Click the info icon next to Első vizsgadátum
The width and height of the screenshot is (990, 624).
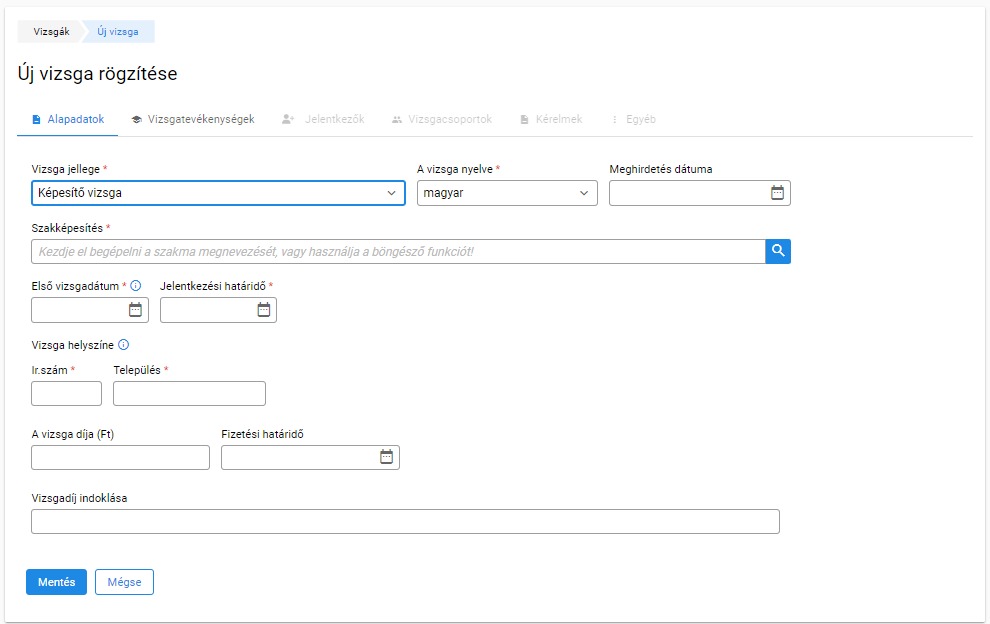(x=136, y=285)
